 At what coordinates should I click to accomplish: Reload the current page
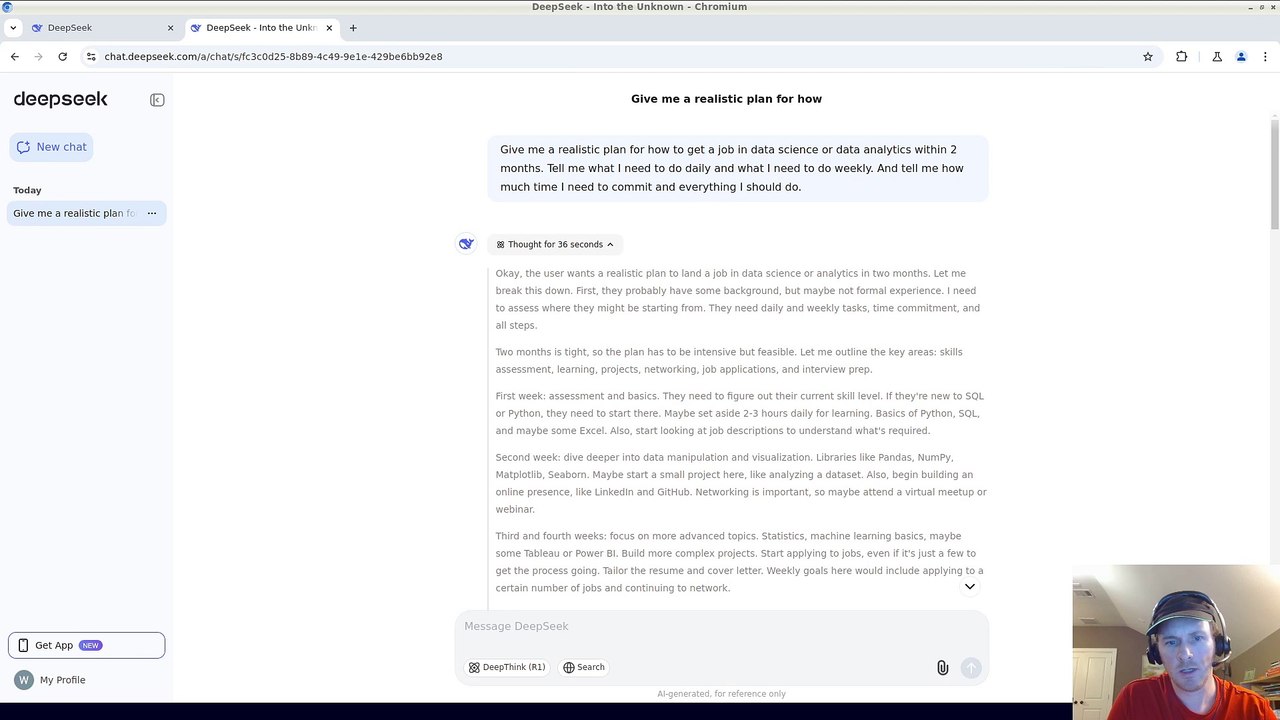point(63,57)
